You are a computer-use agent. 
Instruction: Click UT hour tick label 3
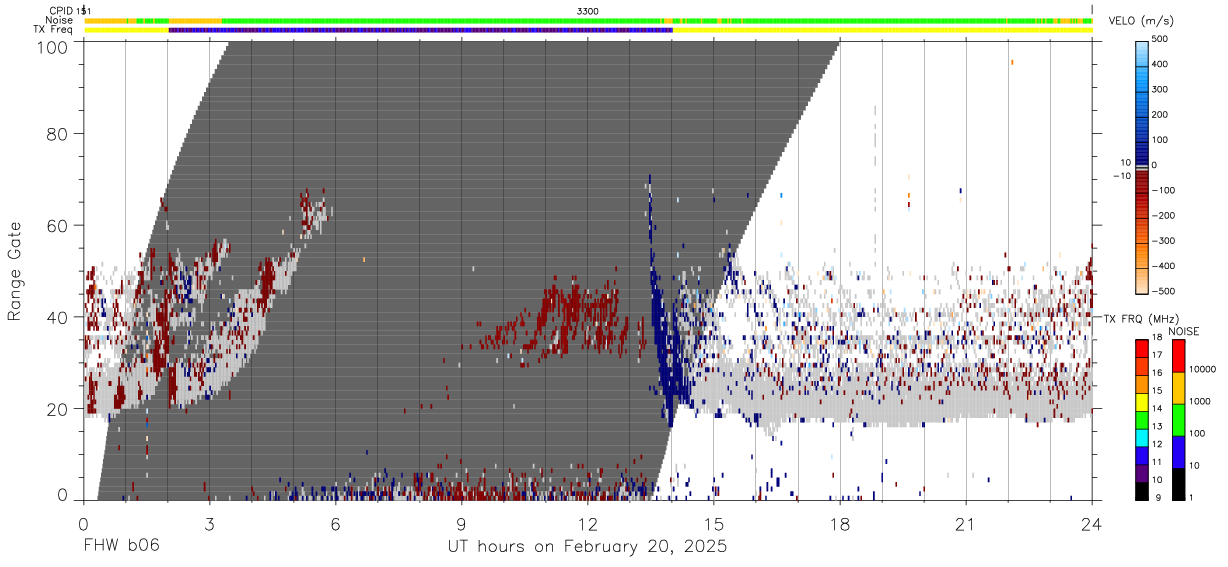click(209, 524)
